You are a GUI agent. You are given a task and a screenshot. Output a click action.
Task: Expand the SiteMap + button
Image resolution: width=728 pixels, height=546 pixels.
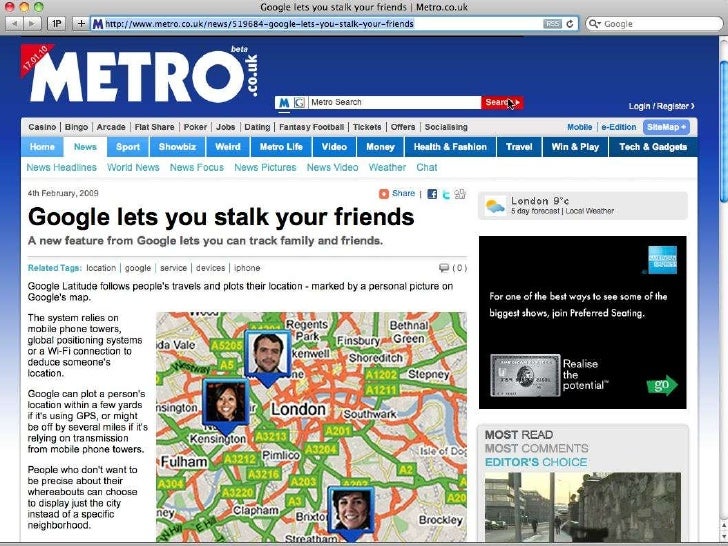666,127
